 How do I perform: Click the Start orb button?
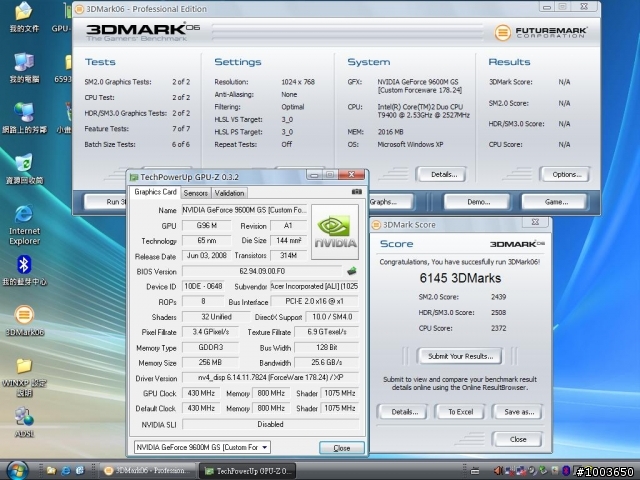click(17, 470)
